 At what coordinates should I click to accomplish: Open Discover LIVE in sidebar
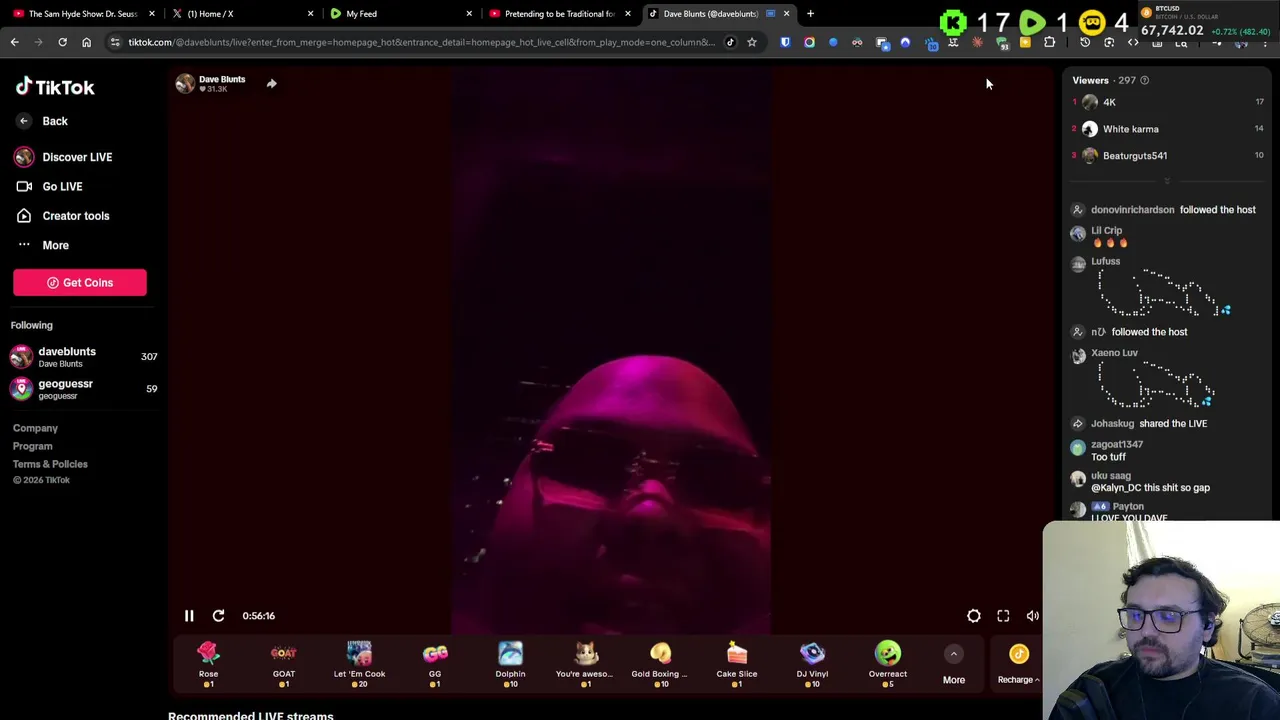pos(63,157)
